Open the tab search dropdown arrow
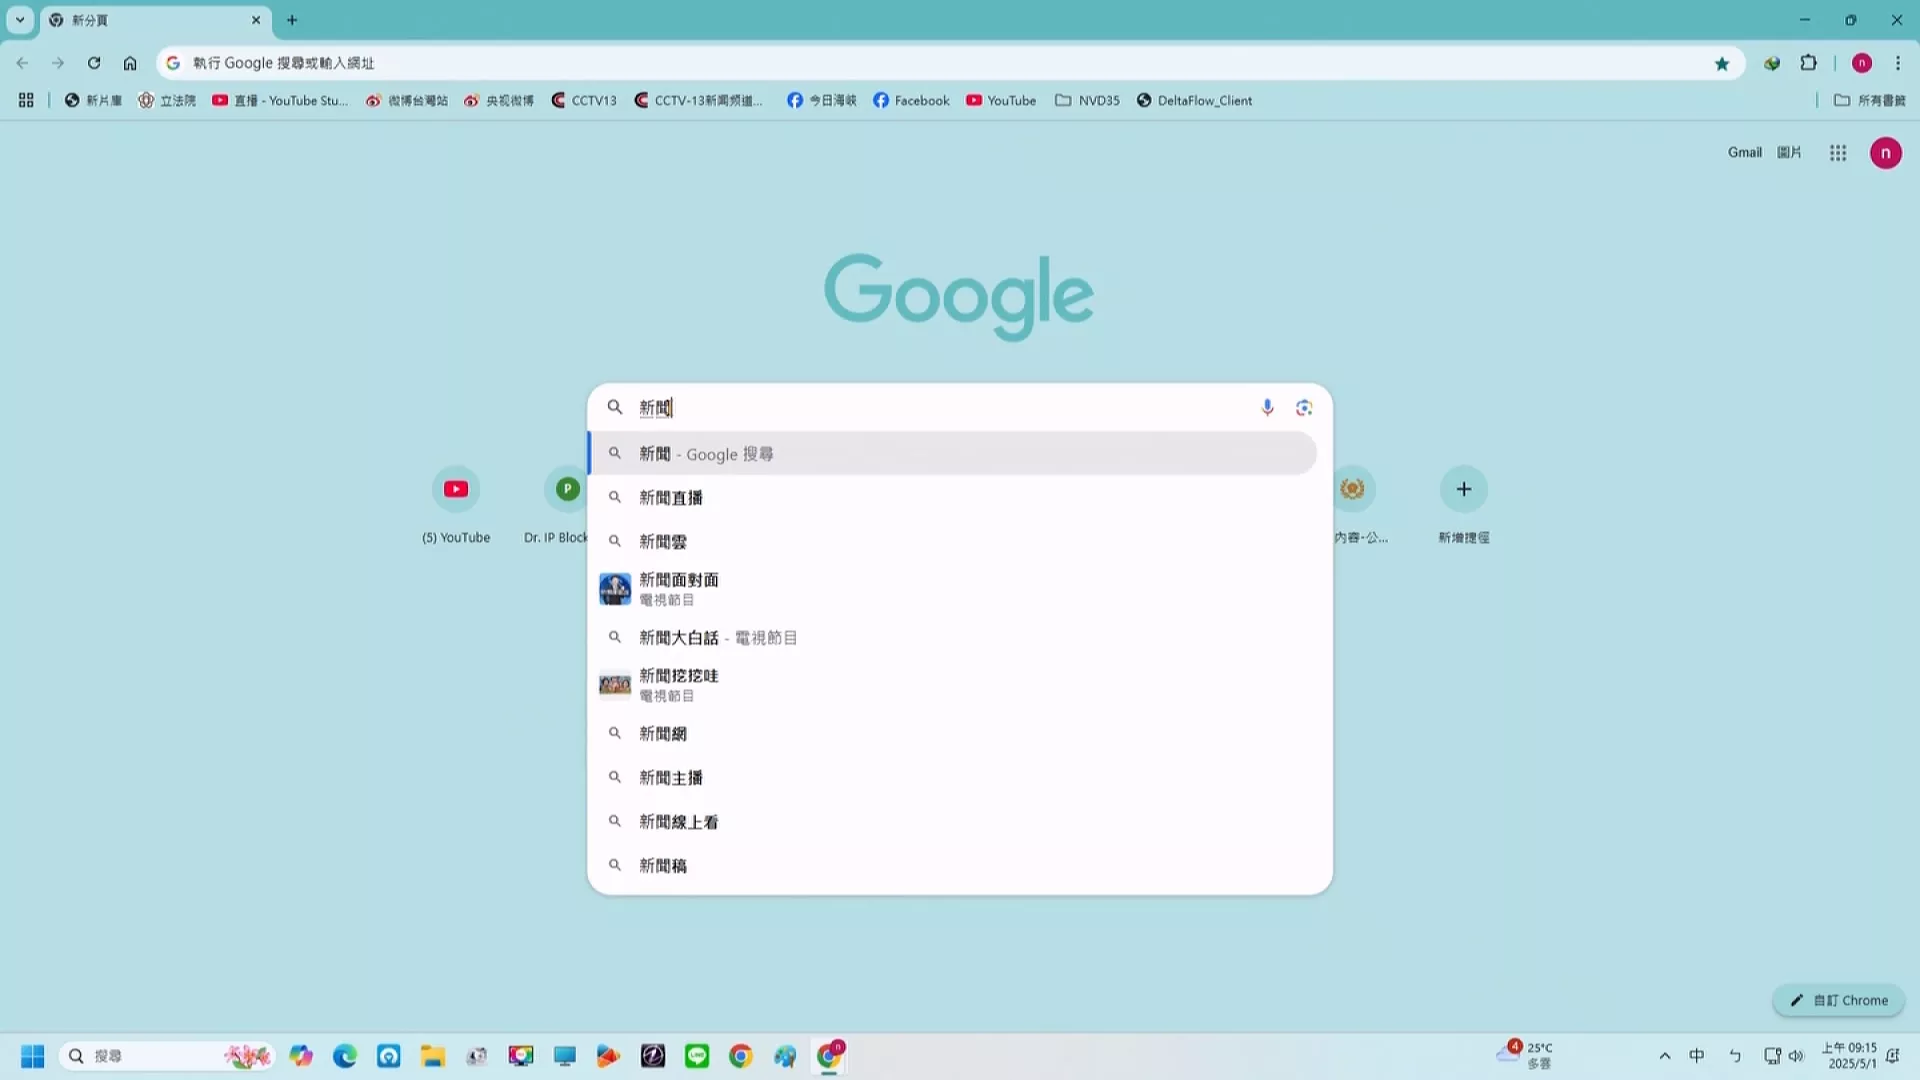1920x1080 pixels. tap(19, 20)
